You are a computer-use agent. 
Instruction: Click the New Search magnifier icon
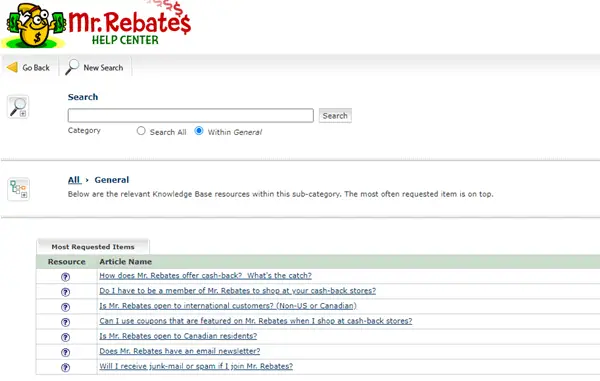pos(72,67)
